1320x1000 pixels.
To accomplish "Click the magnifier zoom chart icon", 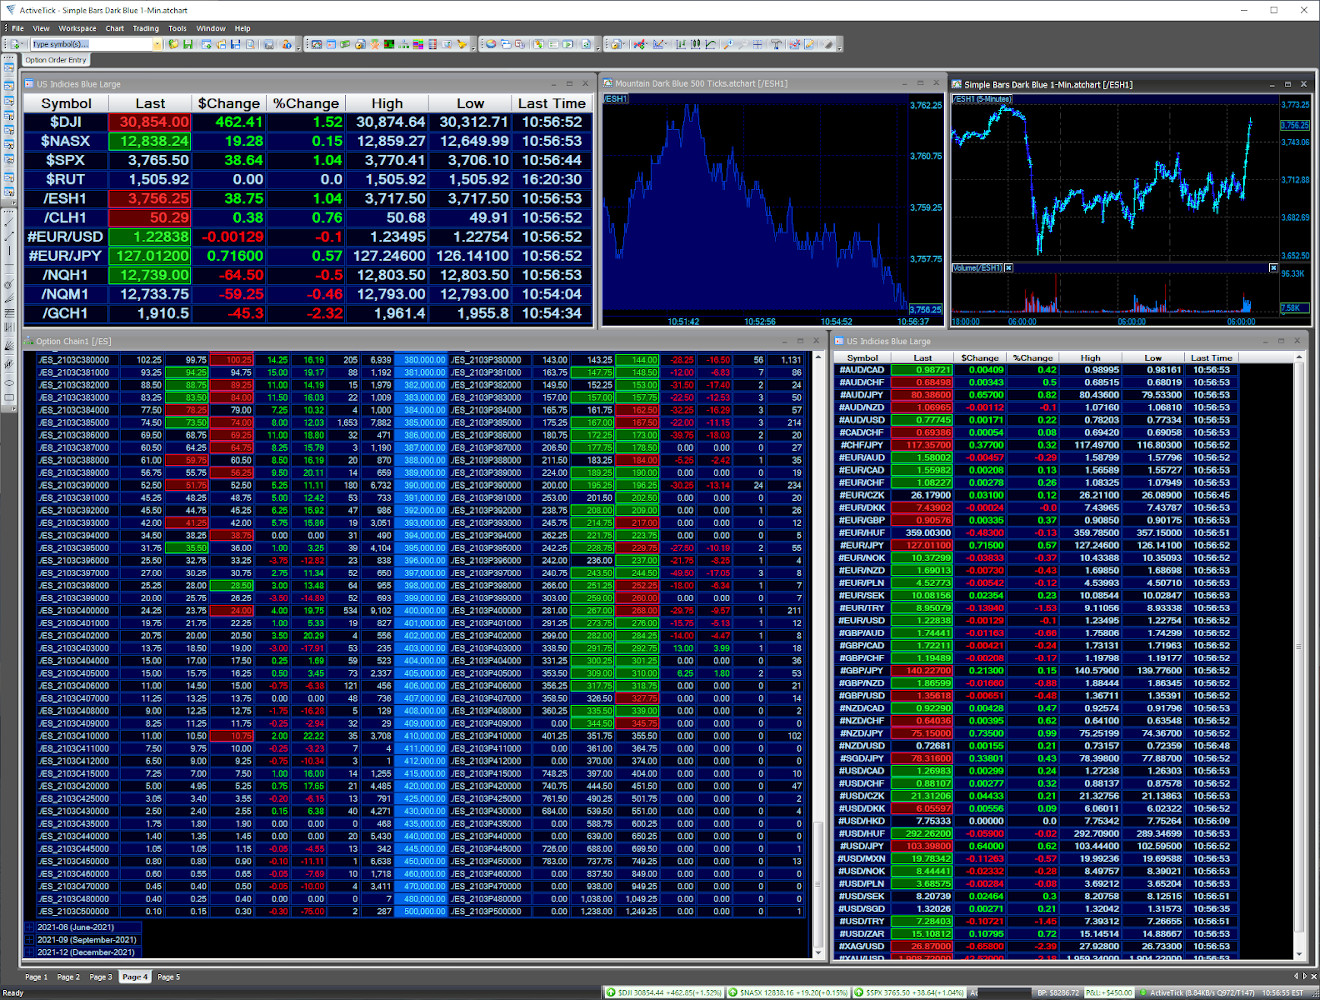I will 728,44.
